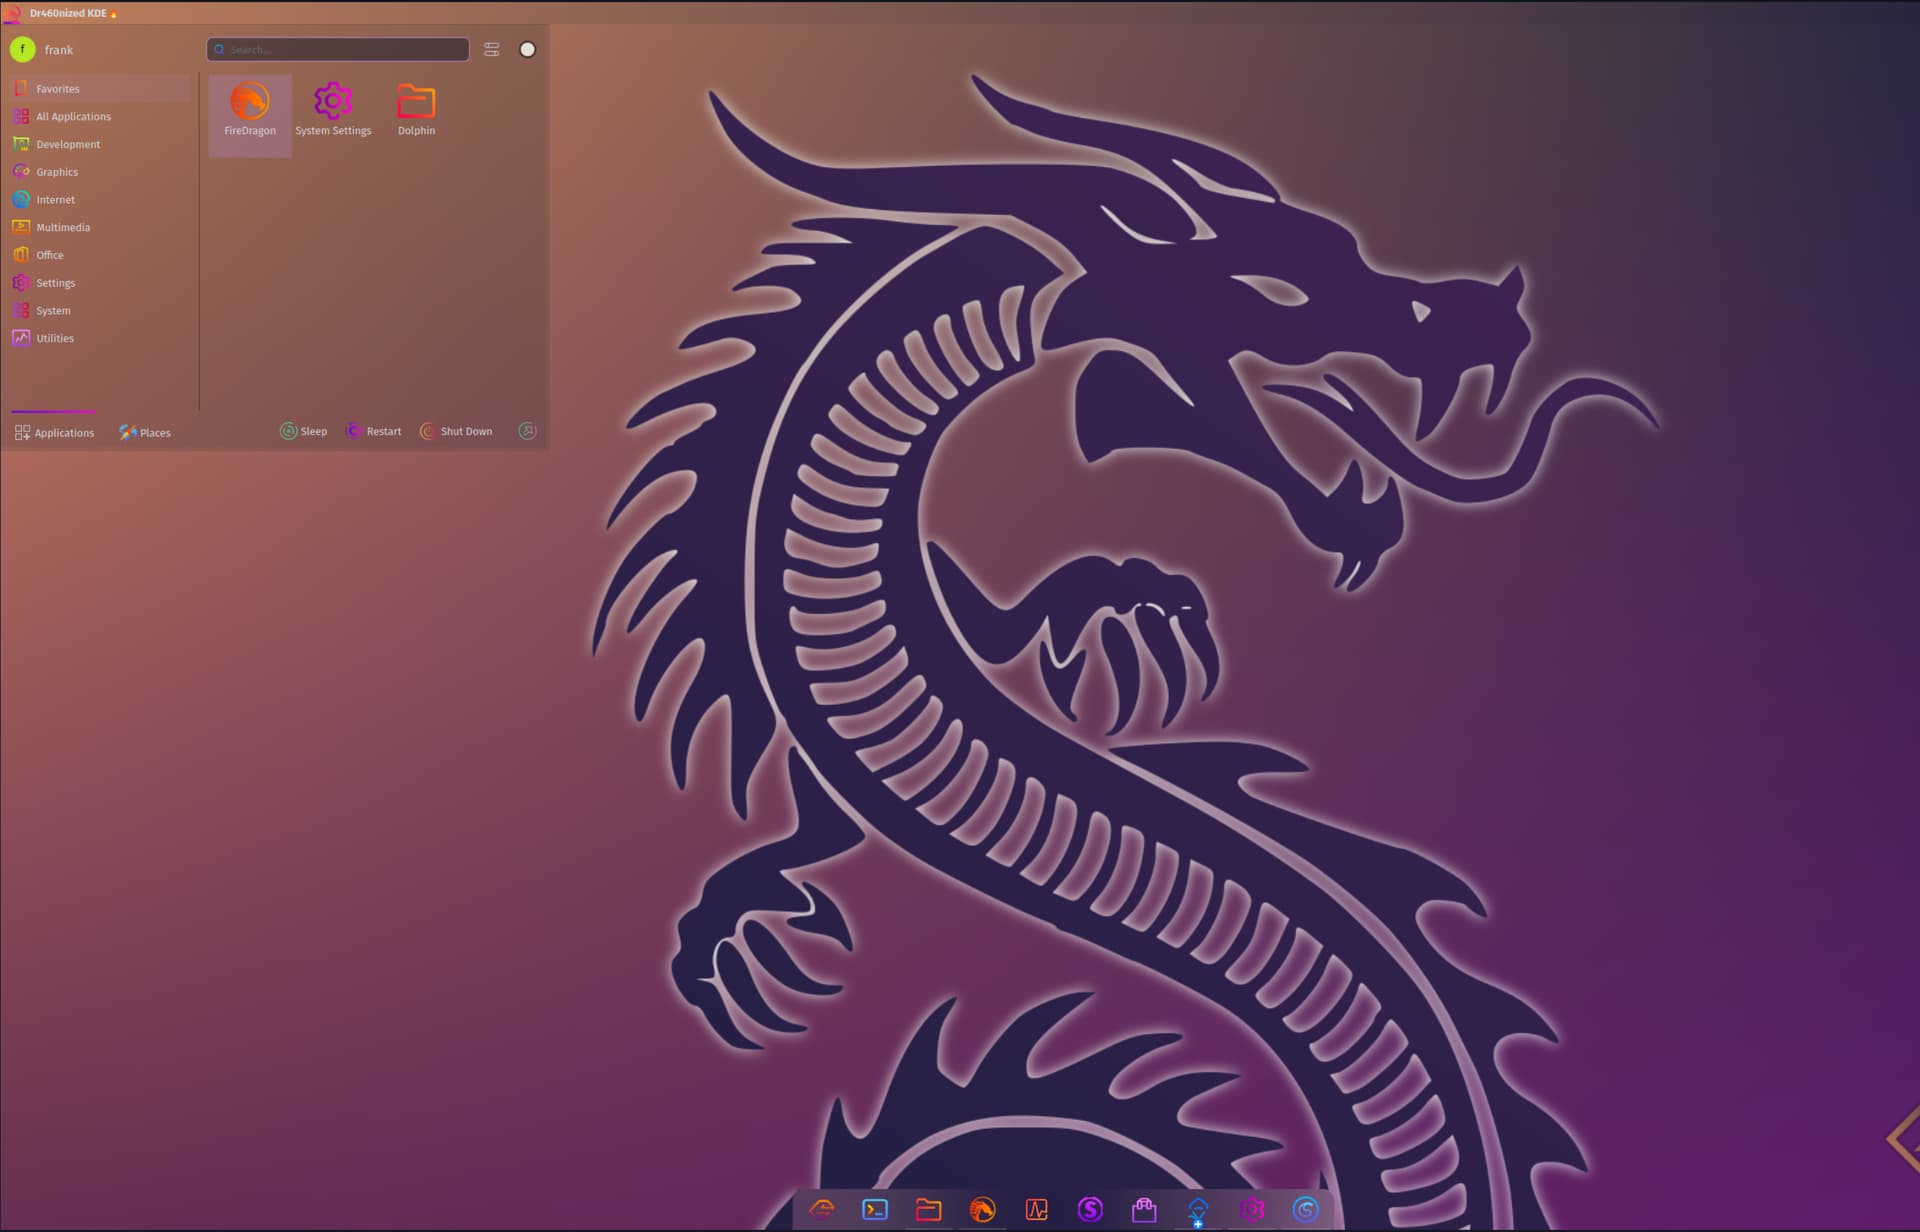Launch FireDragon browser from the dock
The height and width of the screenshot is (1232, 1920).
pos(983,1209)
